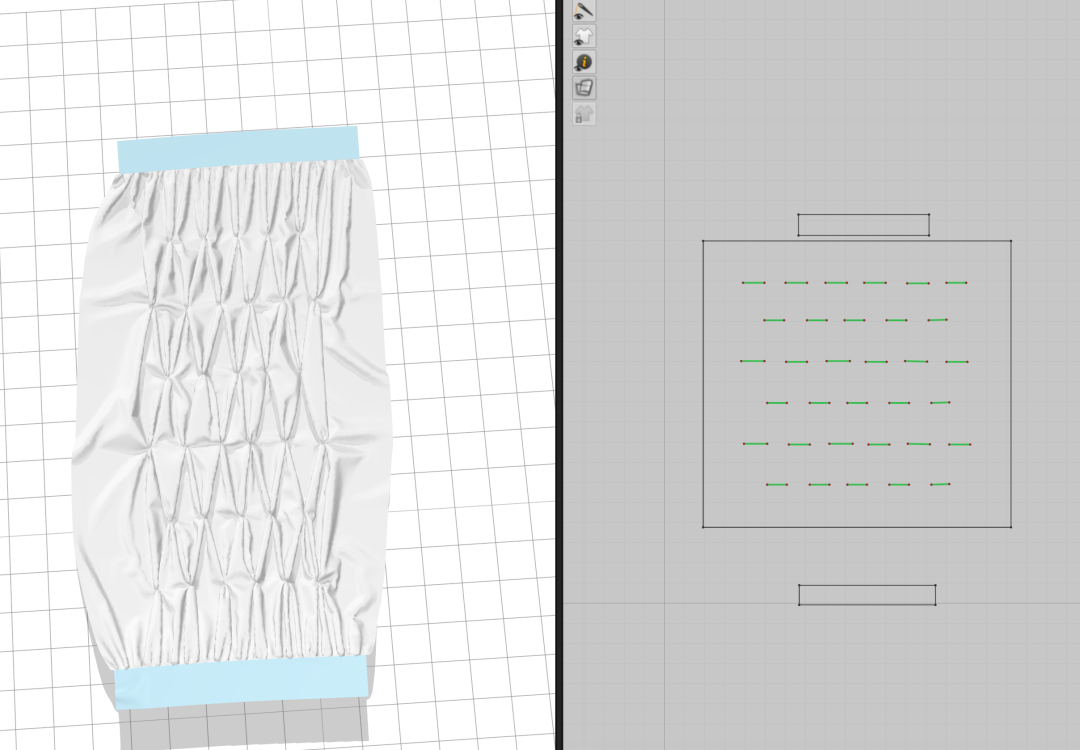Select the small top rectangle pattern in 2D window
The image size is (1080, 750).
[x=864, y=225]
